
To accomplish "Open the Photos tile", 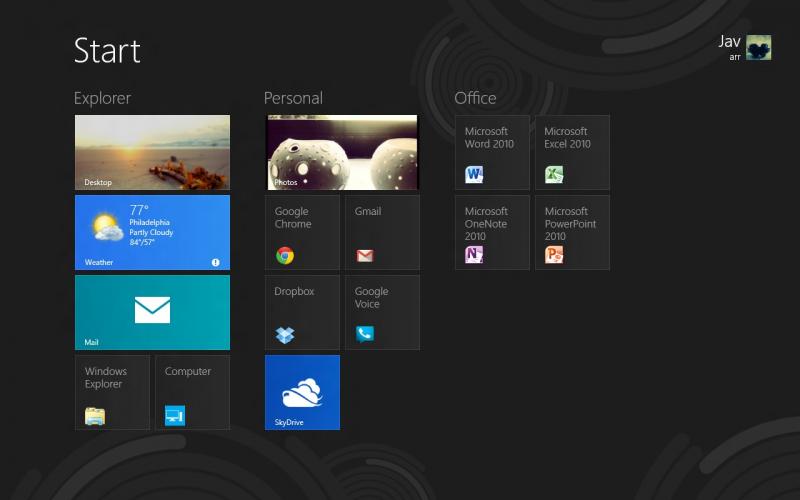I will (x=342, y=152).
